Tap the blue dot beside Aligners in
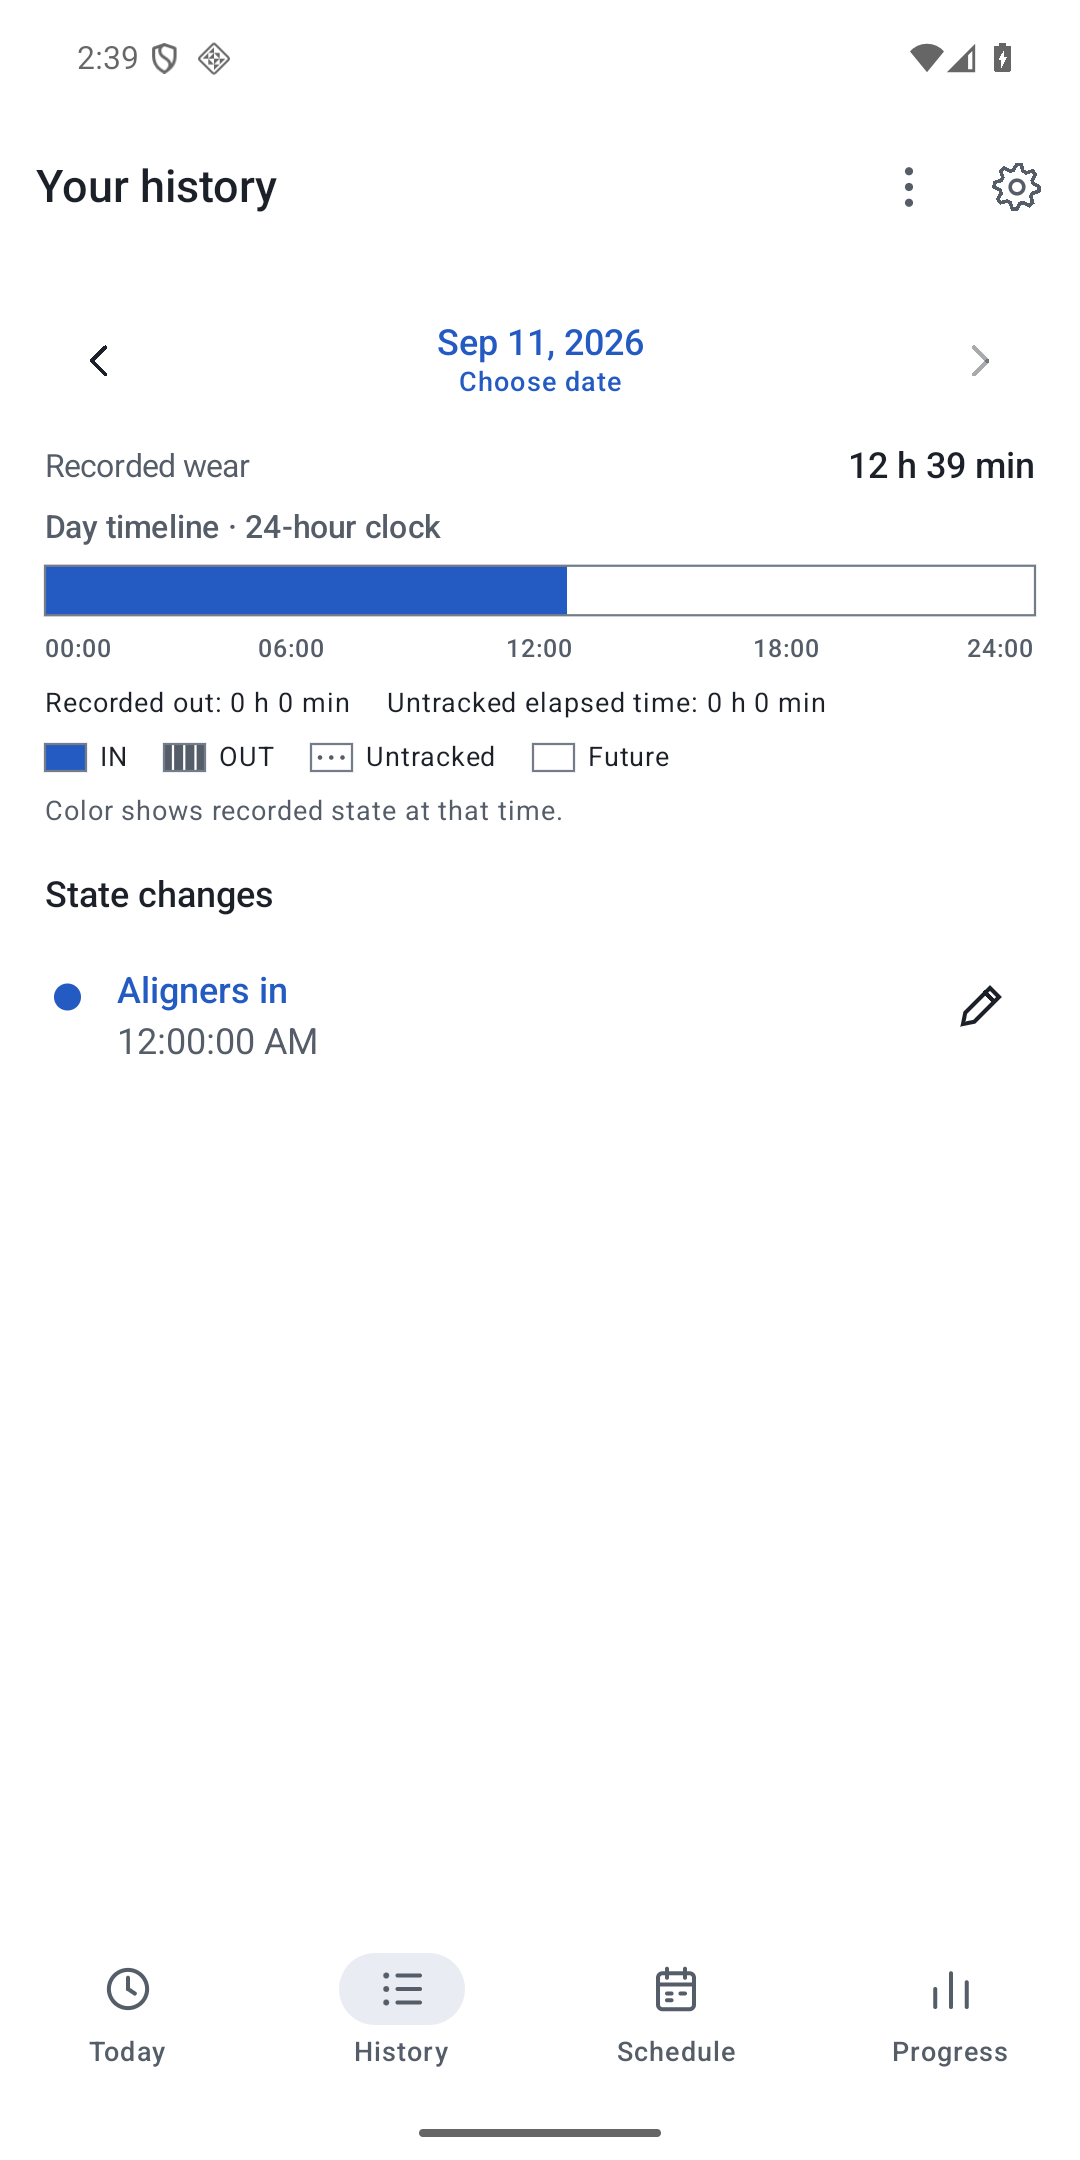The height and width of the screenshot is (2160, 1080). pos(67,997)
